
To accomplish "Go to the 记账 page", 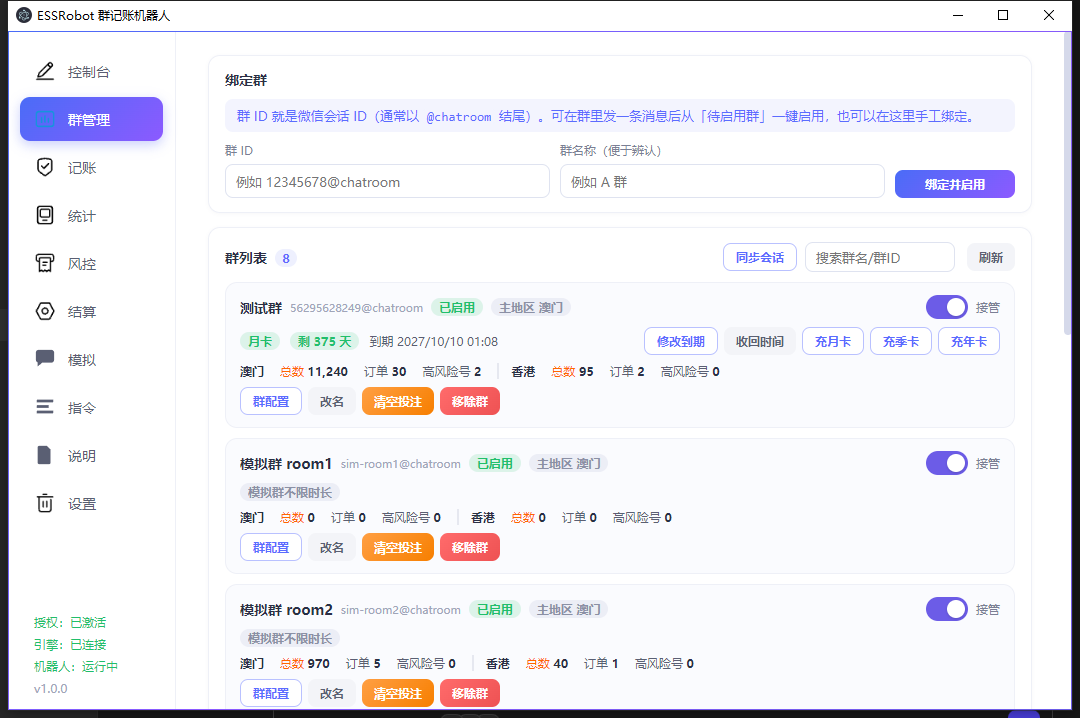I will [81, 167].
